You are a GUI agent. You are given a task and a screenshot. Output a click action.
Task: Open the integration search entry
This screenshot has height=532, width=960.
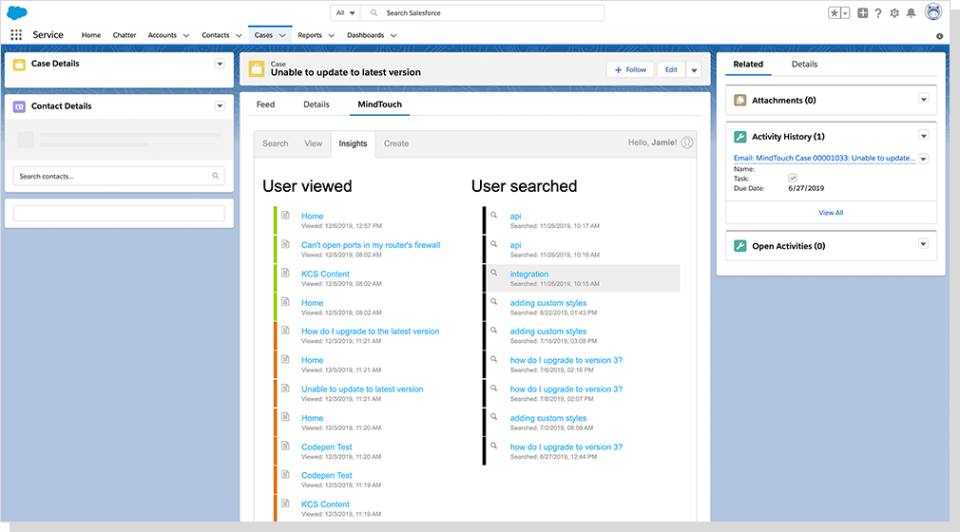(529, 274)
